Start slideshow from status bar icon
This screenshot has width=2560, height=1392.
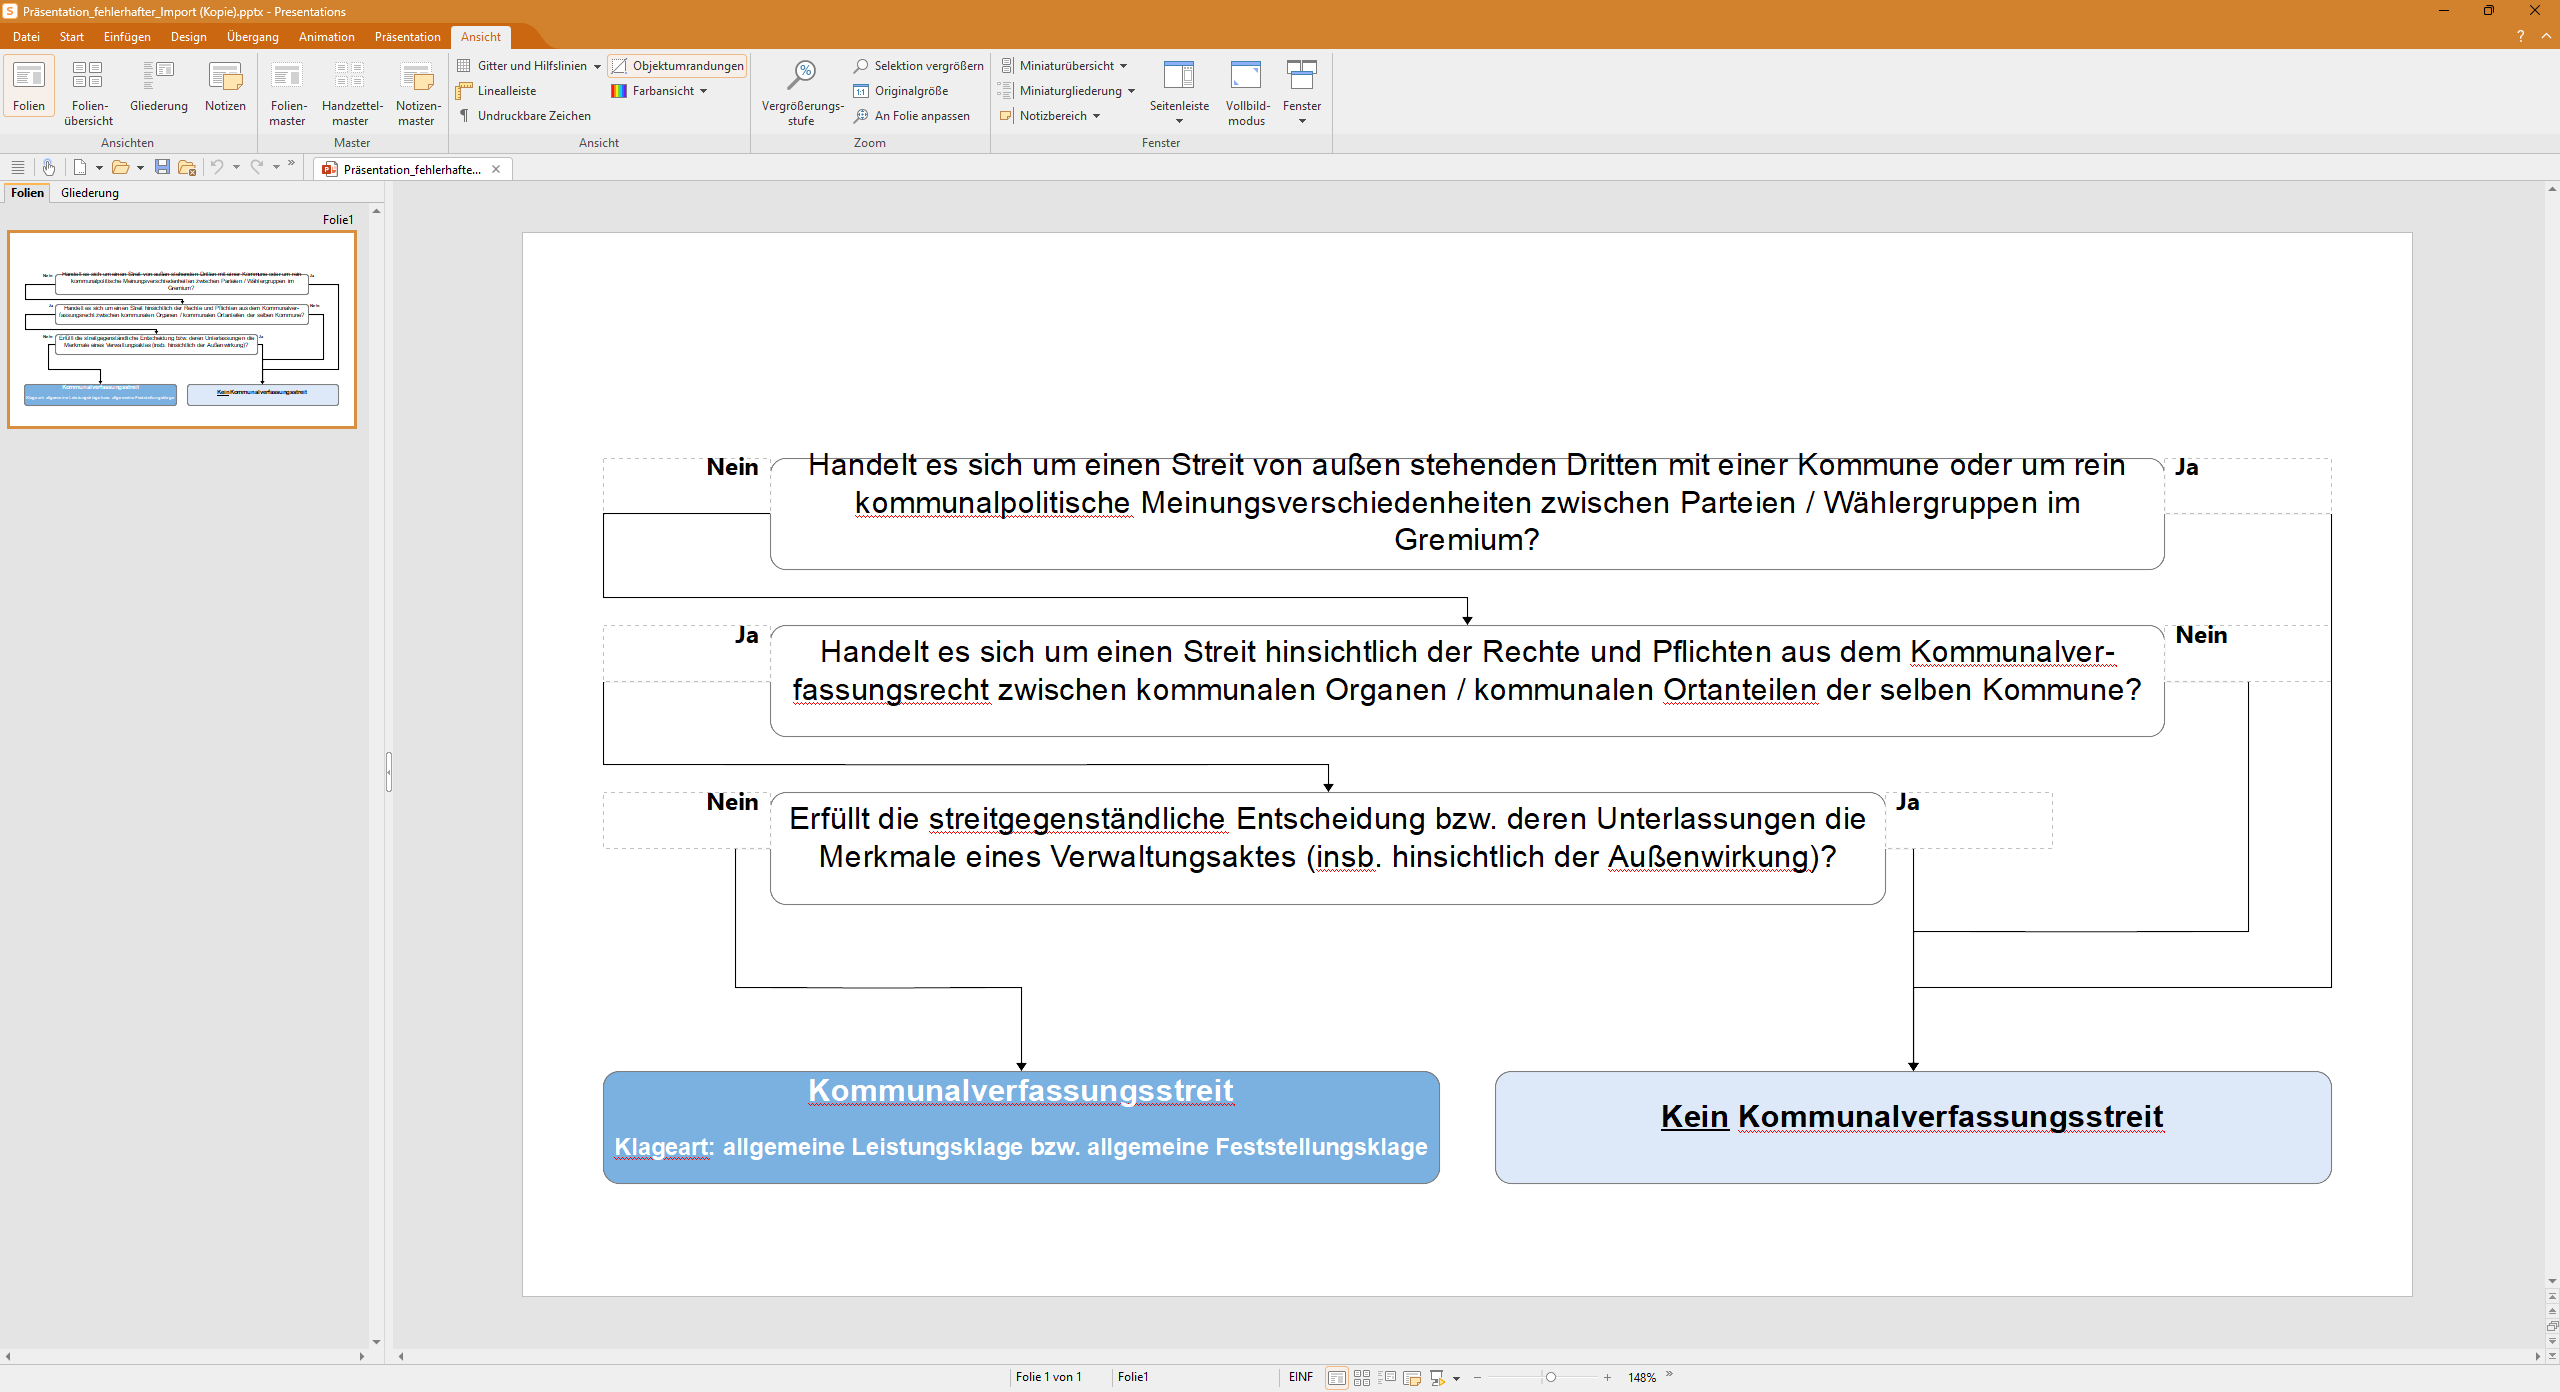click(x=1437, y=1378)
